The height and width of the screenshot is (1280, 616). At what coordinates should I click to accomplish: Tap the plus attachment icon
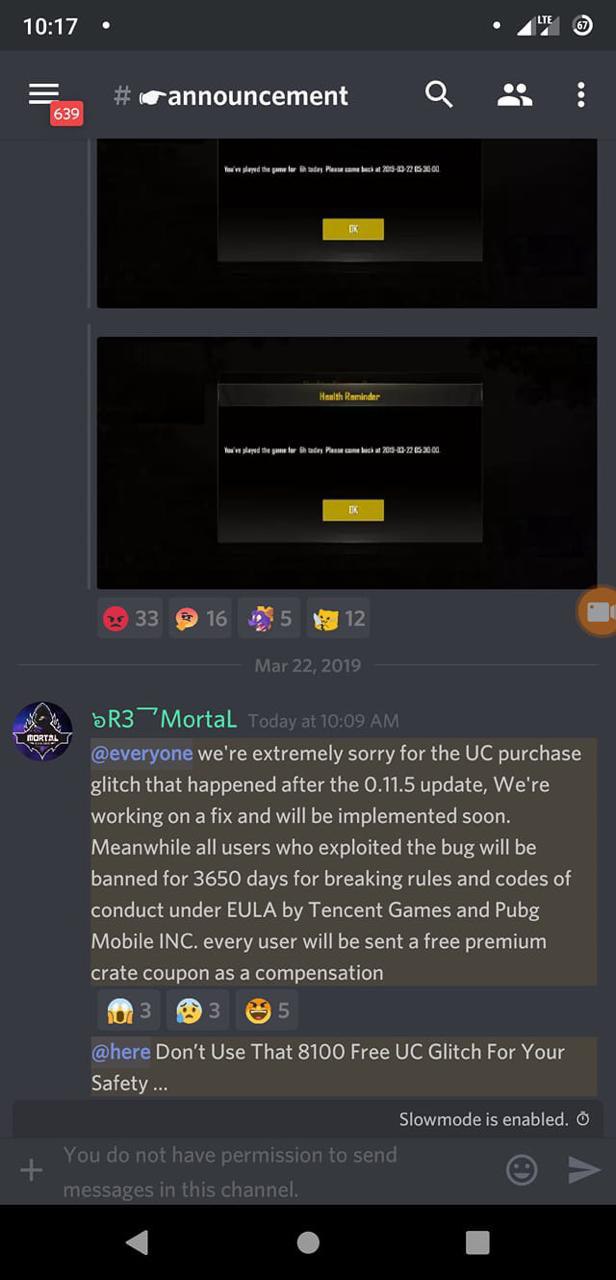[31, 1170]
